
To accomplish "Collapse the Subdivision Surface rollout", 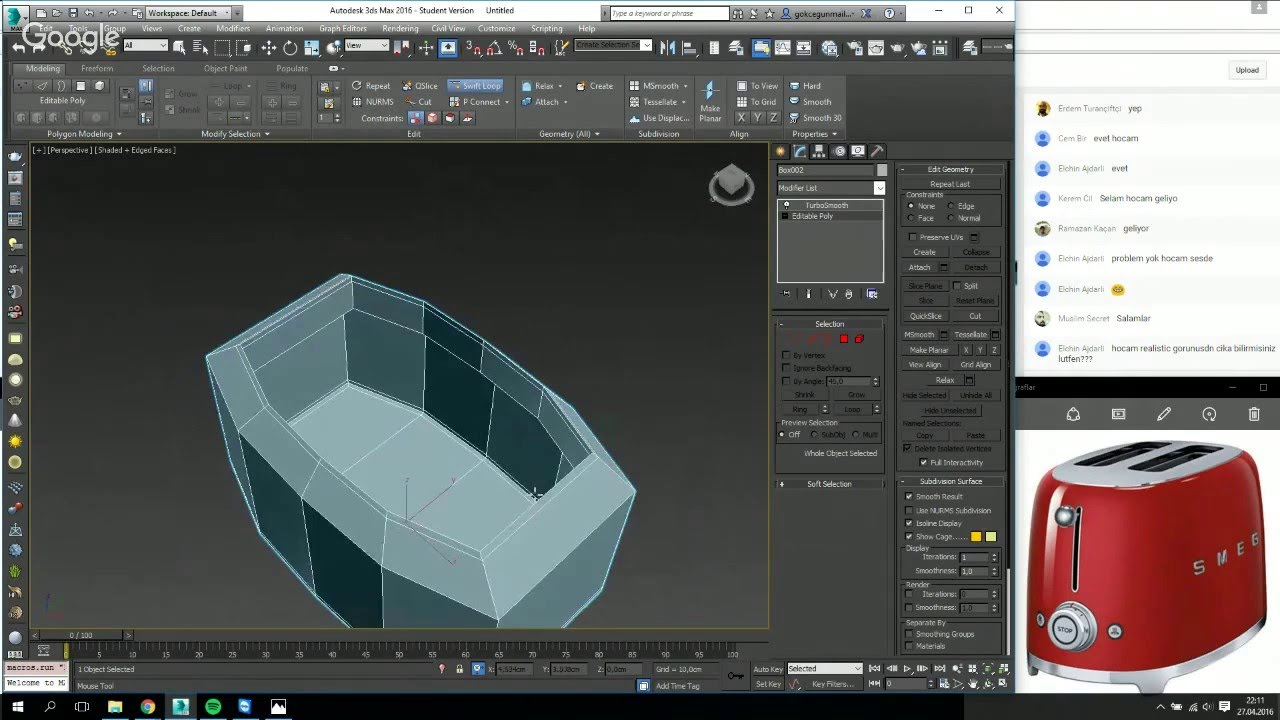I will click(x=949, y=482).
